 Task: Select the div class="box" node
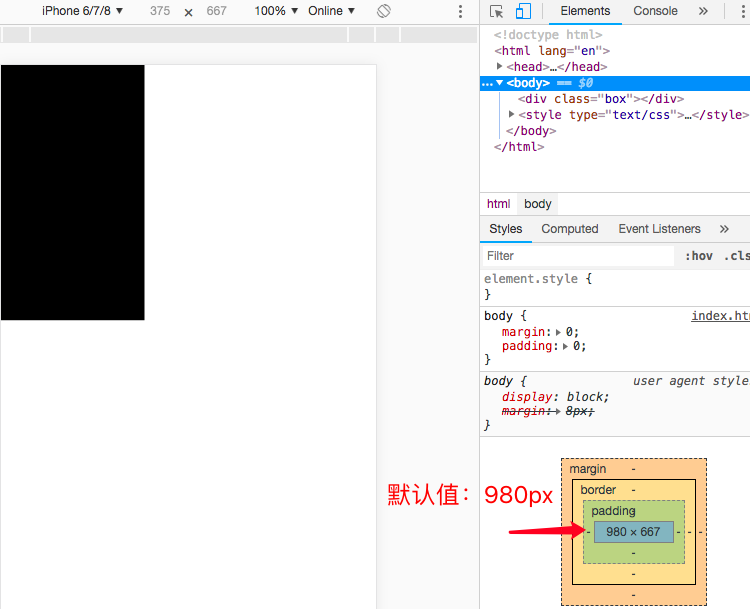click(601, 99)
